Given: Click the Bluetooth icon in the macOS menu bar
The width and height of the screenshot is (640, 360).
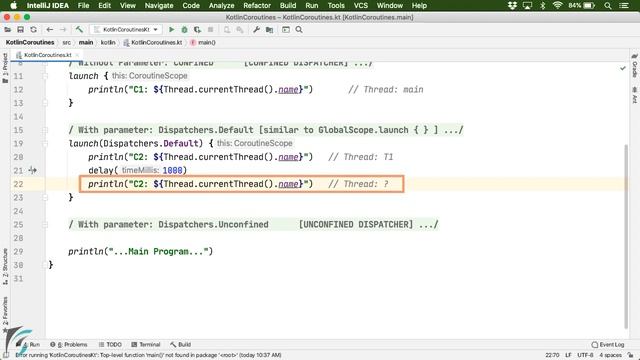Looking at the screenshot, I should point(542,6).
